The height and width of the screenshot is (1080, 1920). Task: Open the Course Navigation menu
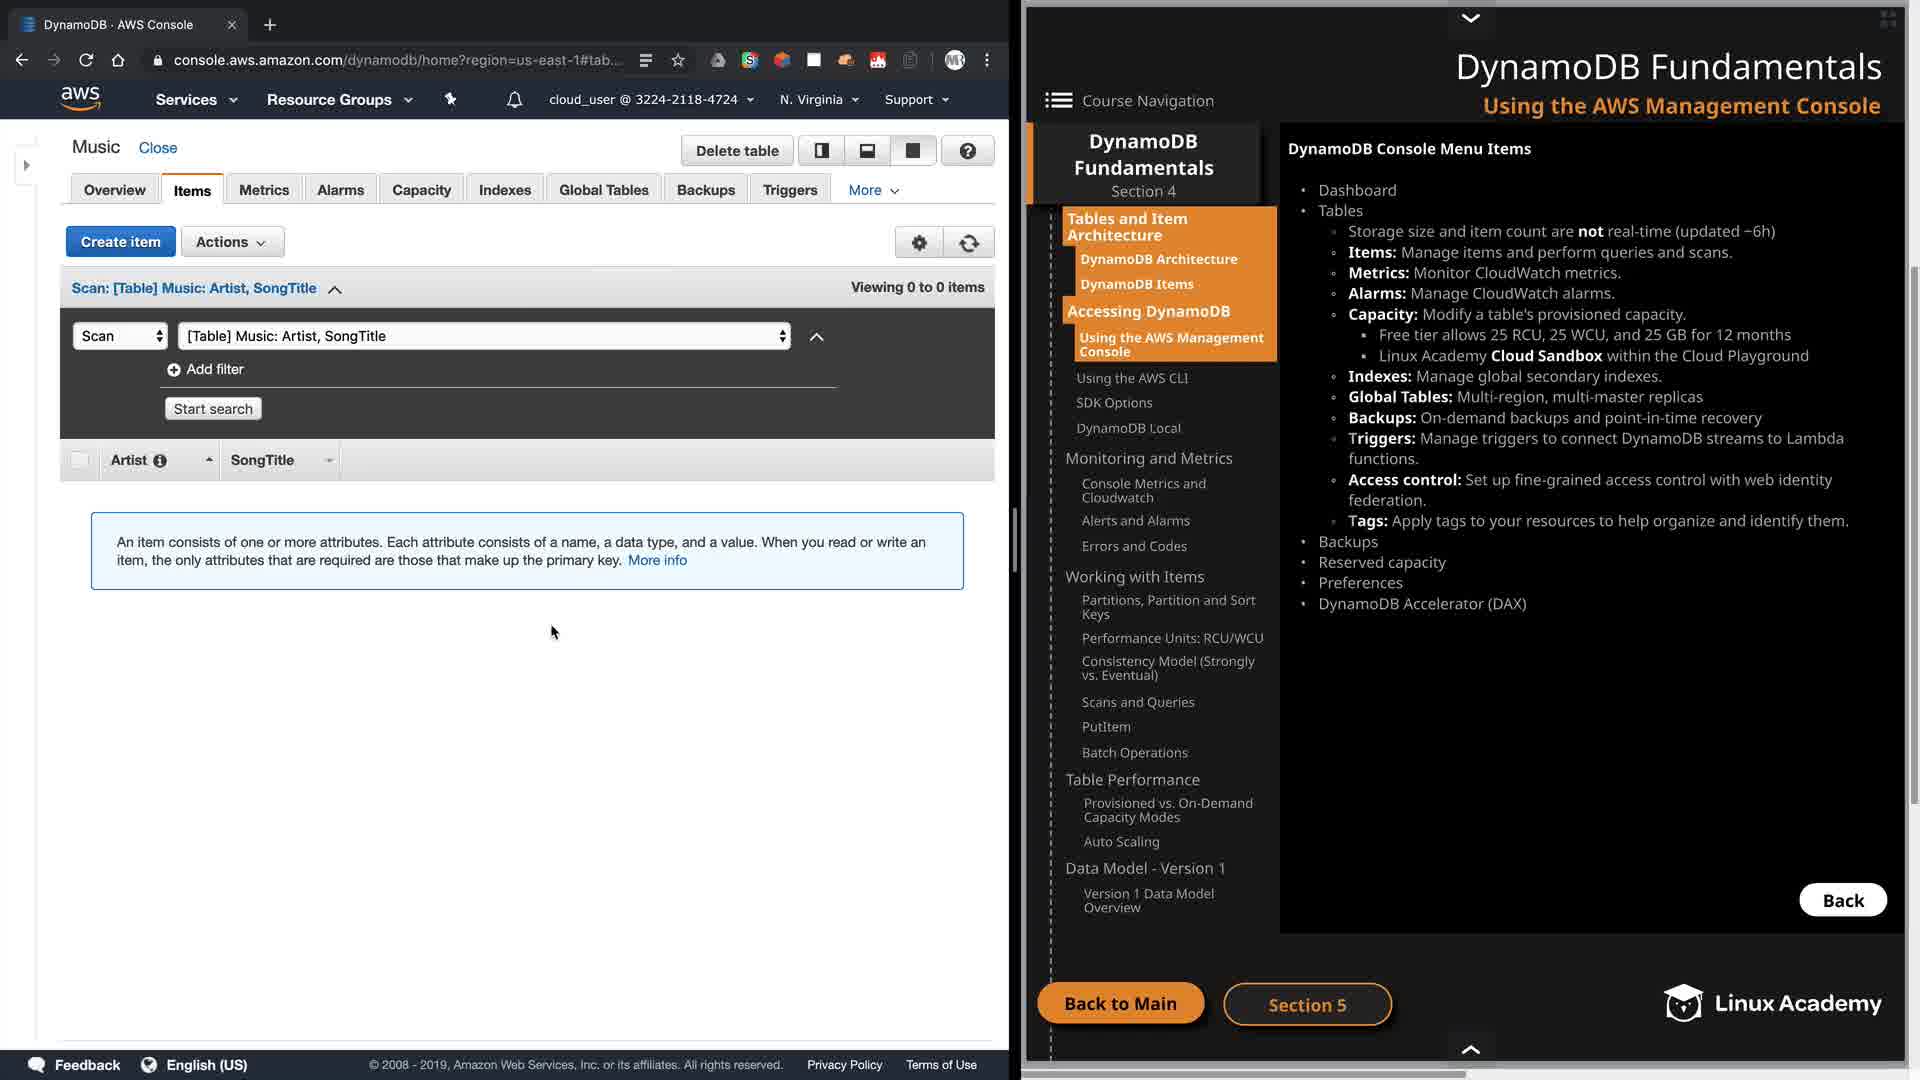[1129, 101]
